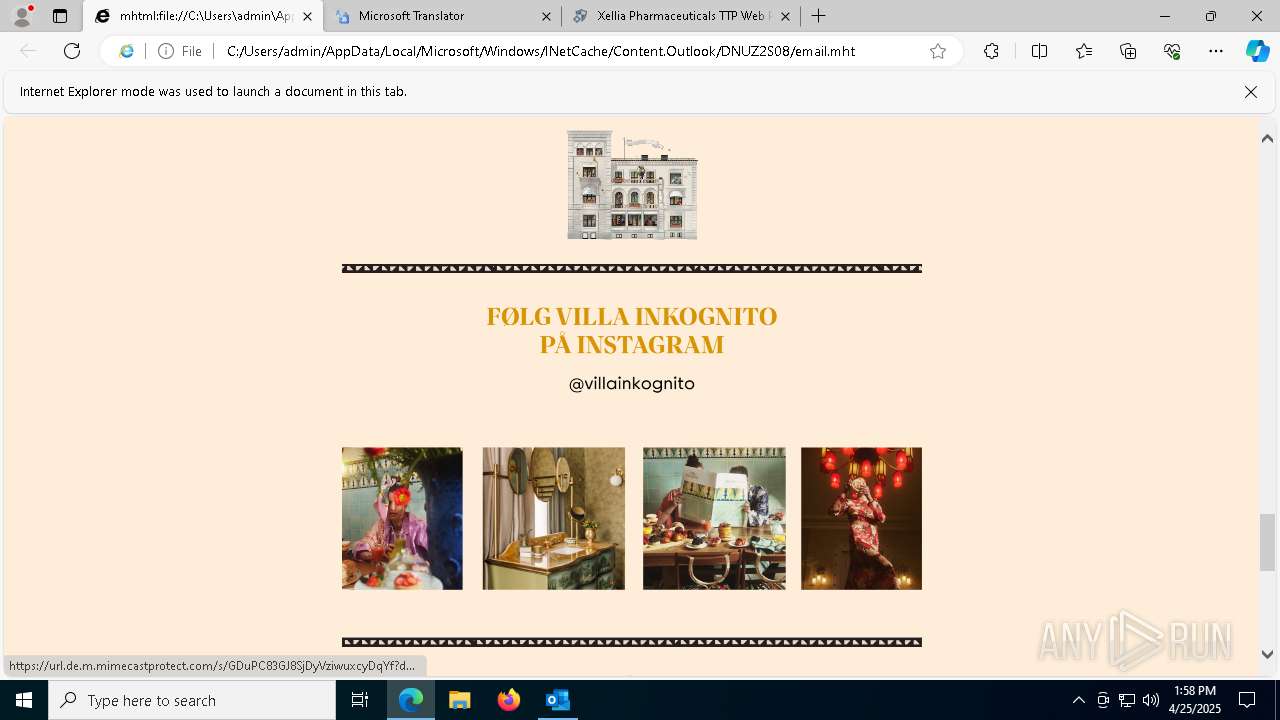1280x720 pixels.
Task: Open Task View on taskbar
Action: pyautogui.click(x=360, y=700)
